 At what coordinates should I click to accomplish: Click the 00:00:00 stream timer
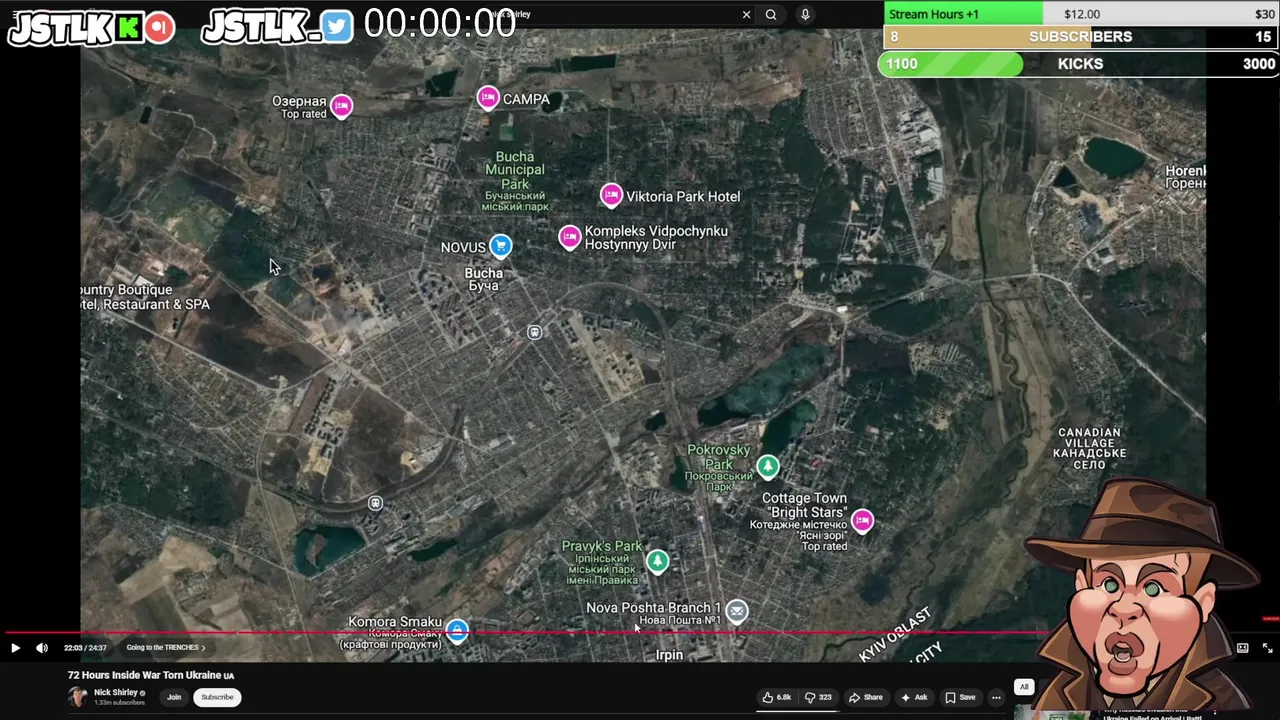440,24
